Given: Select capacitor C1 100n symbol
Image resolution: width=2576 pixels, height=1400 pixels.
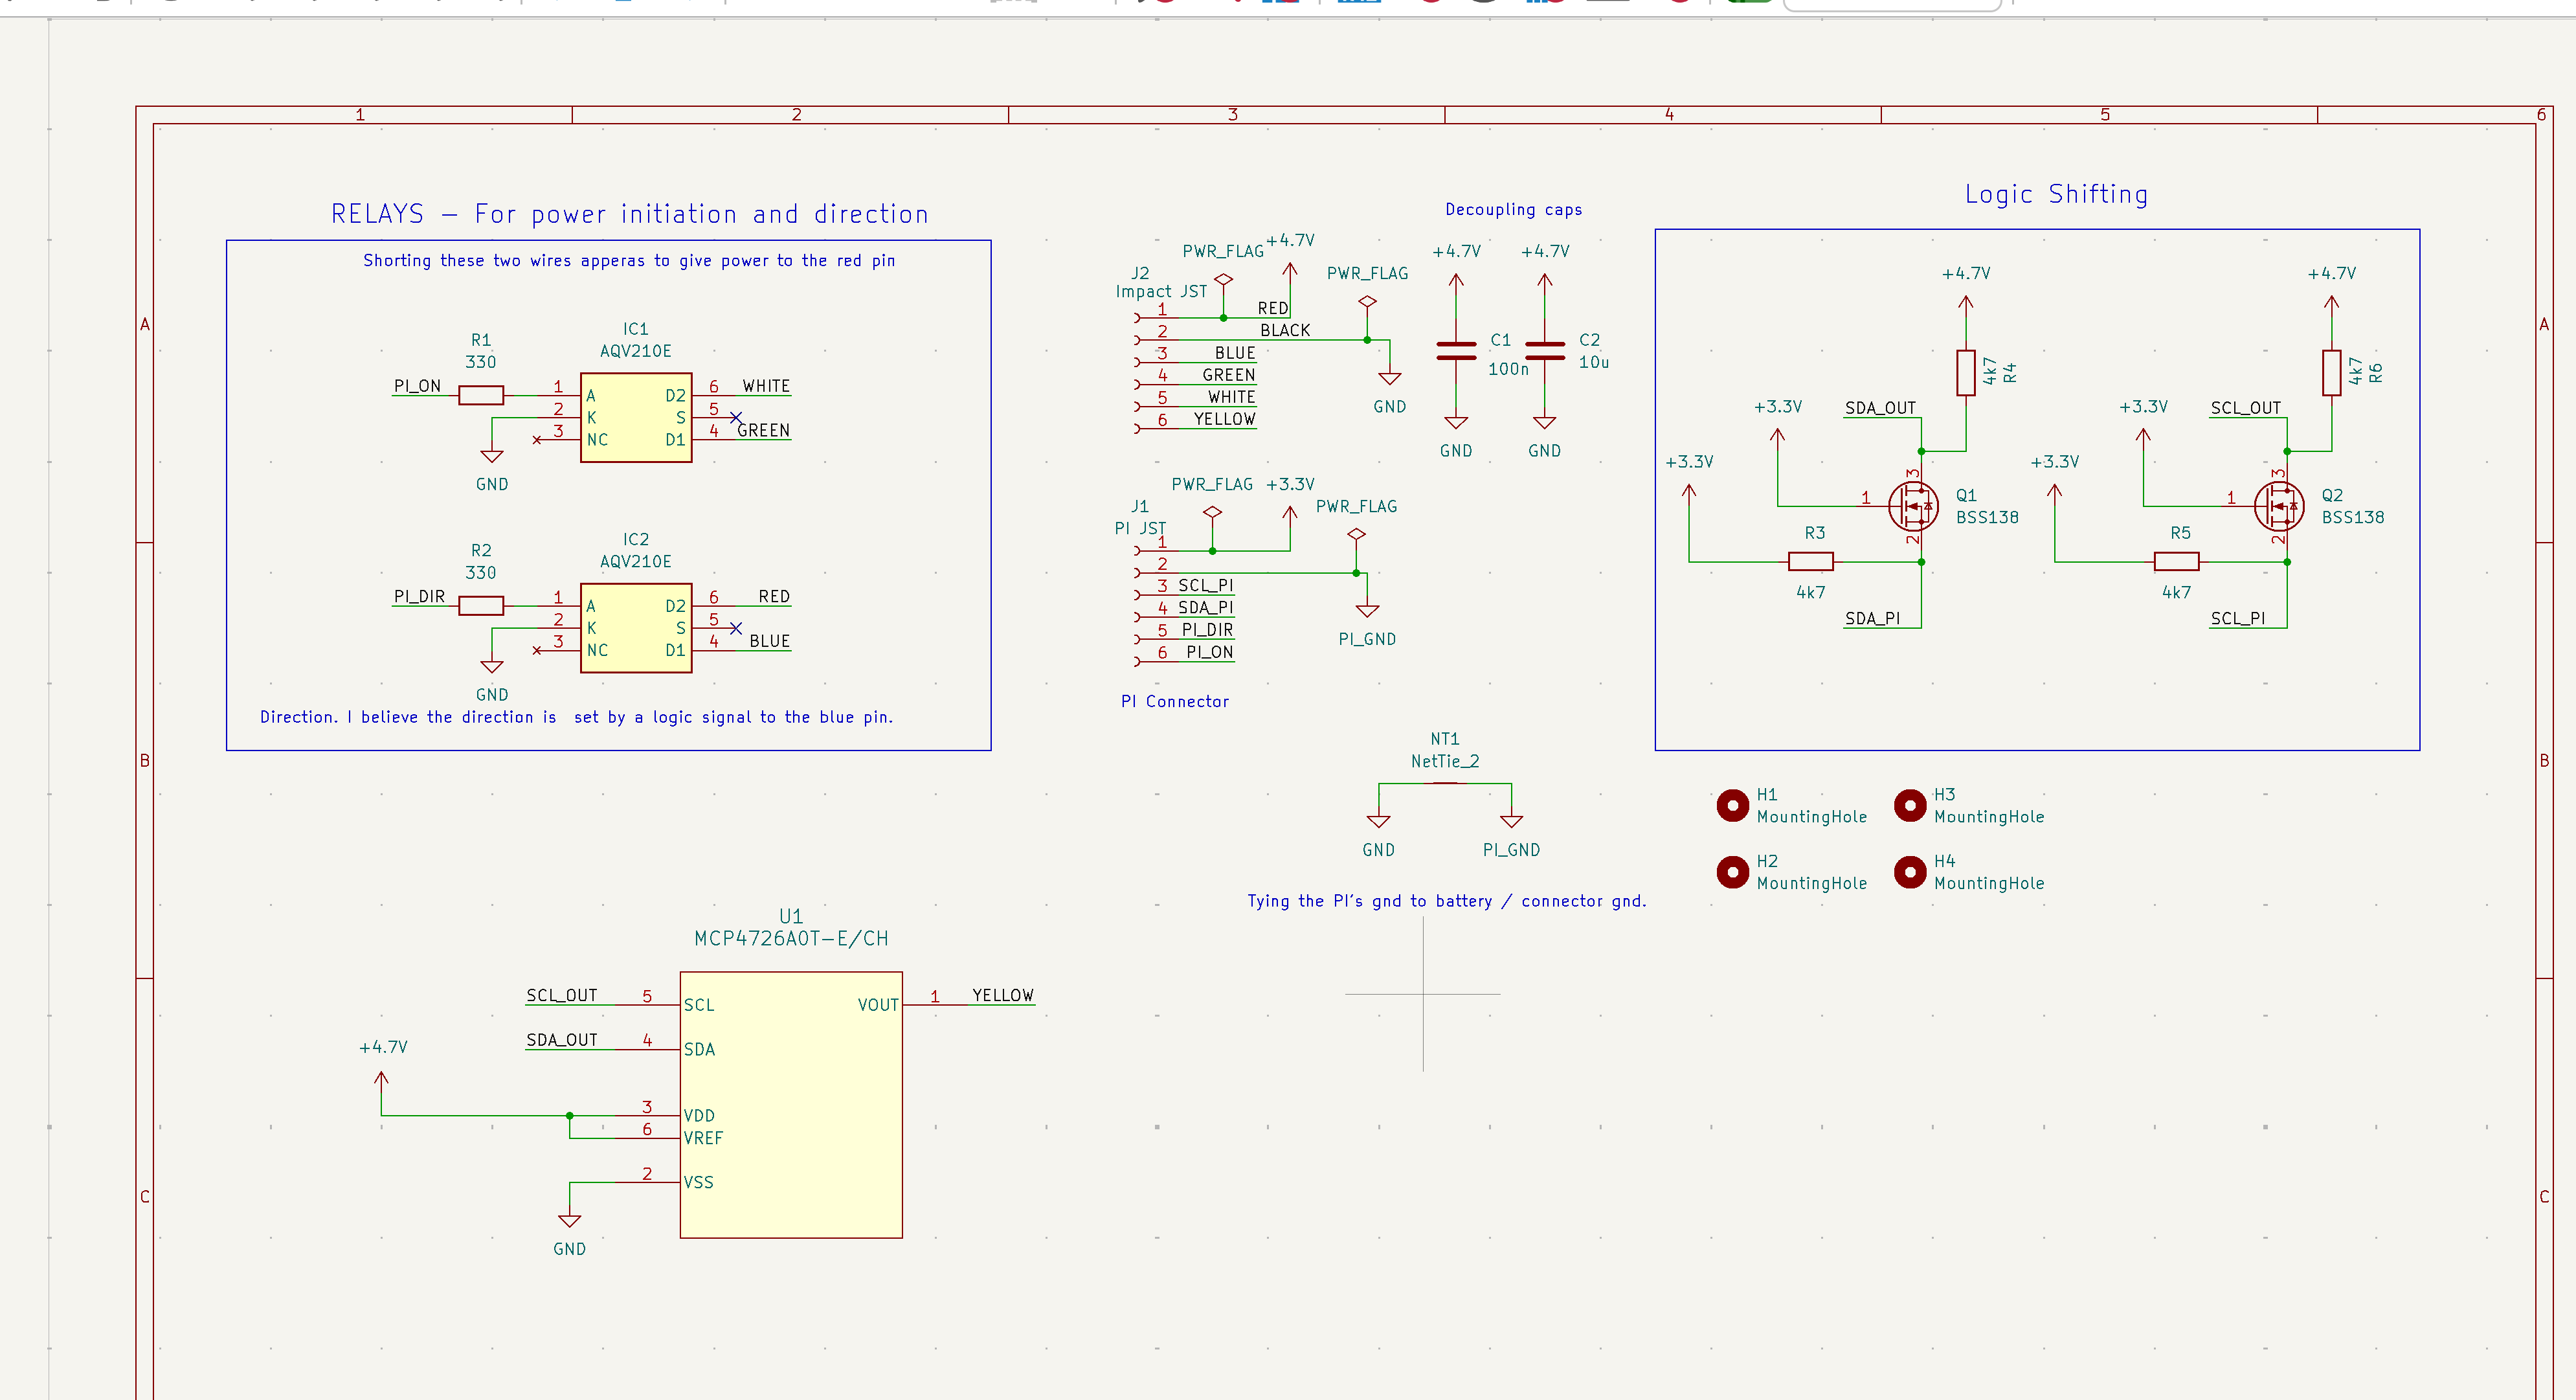Looking at the screenshot, I should point(1456,351).
